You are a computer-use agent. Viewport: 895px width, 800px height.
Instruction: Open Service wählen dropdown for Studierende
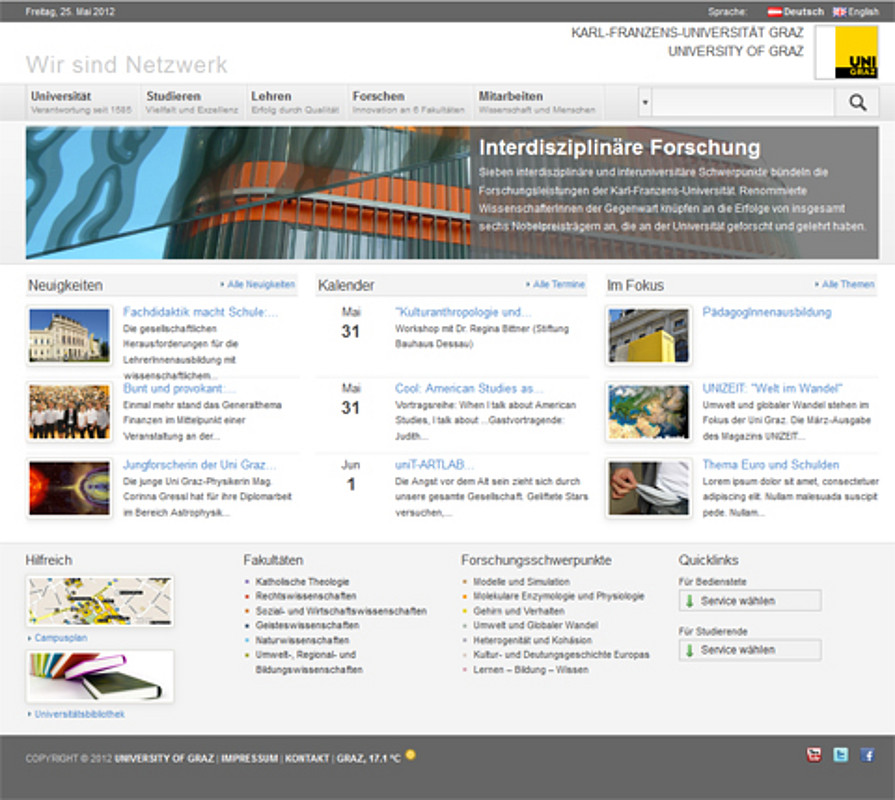pos(750,650)
